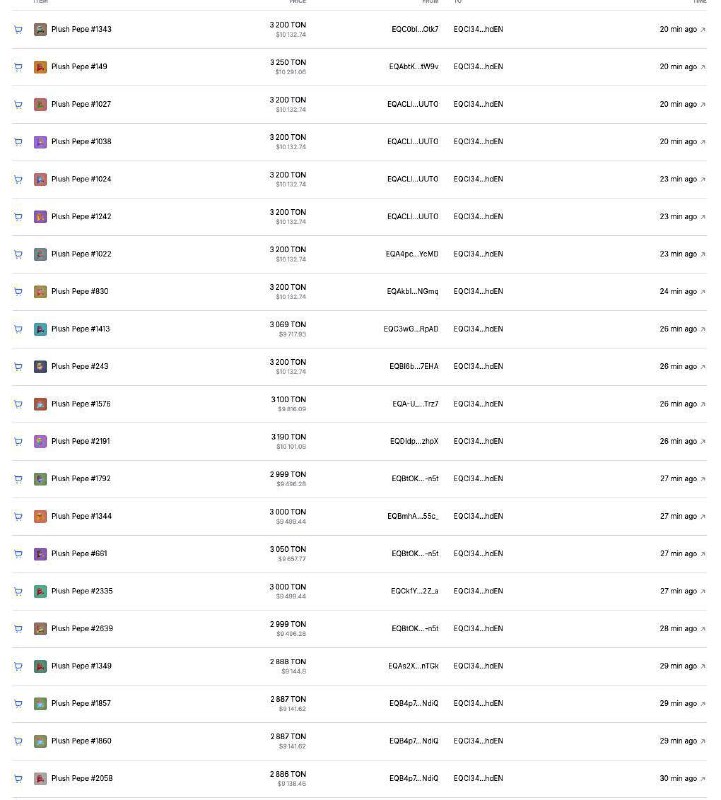Open the Plush Pepe #1344 thumbnail image
Image resolution: width=721 pixels, height=800 pixels.
[40, 516]
